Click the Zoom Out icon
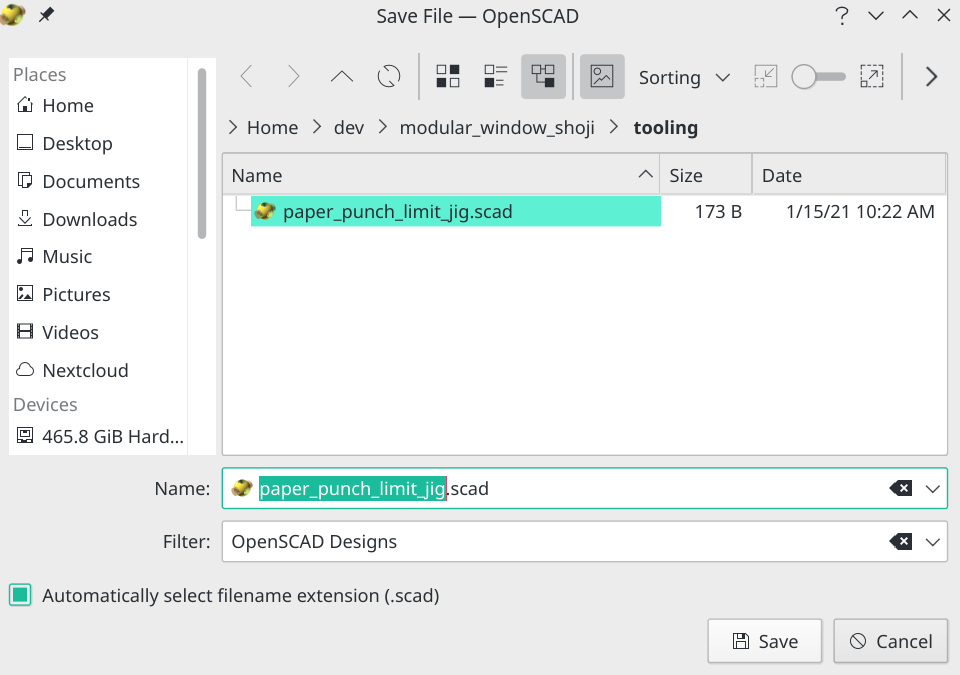This screenshot has width=960, height=675. pos(765,76)
